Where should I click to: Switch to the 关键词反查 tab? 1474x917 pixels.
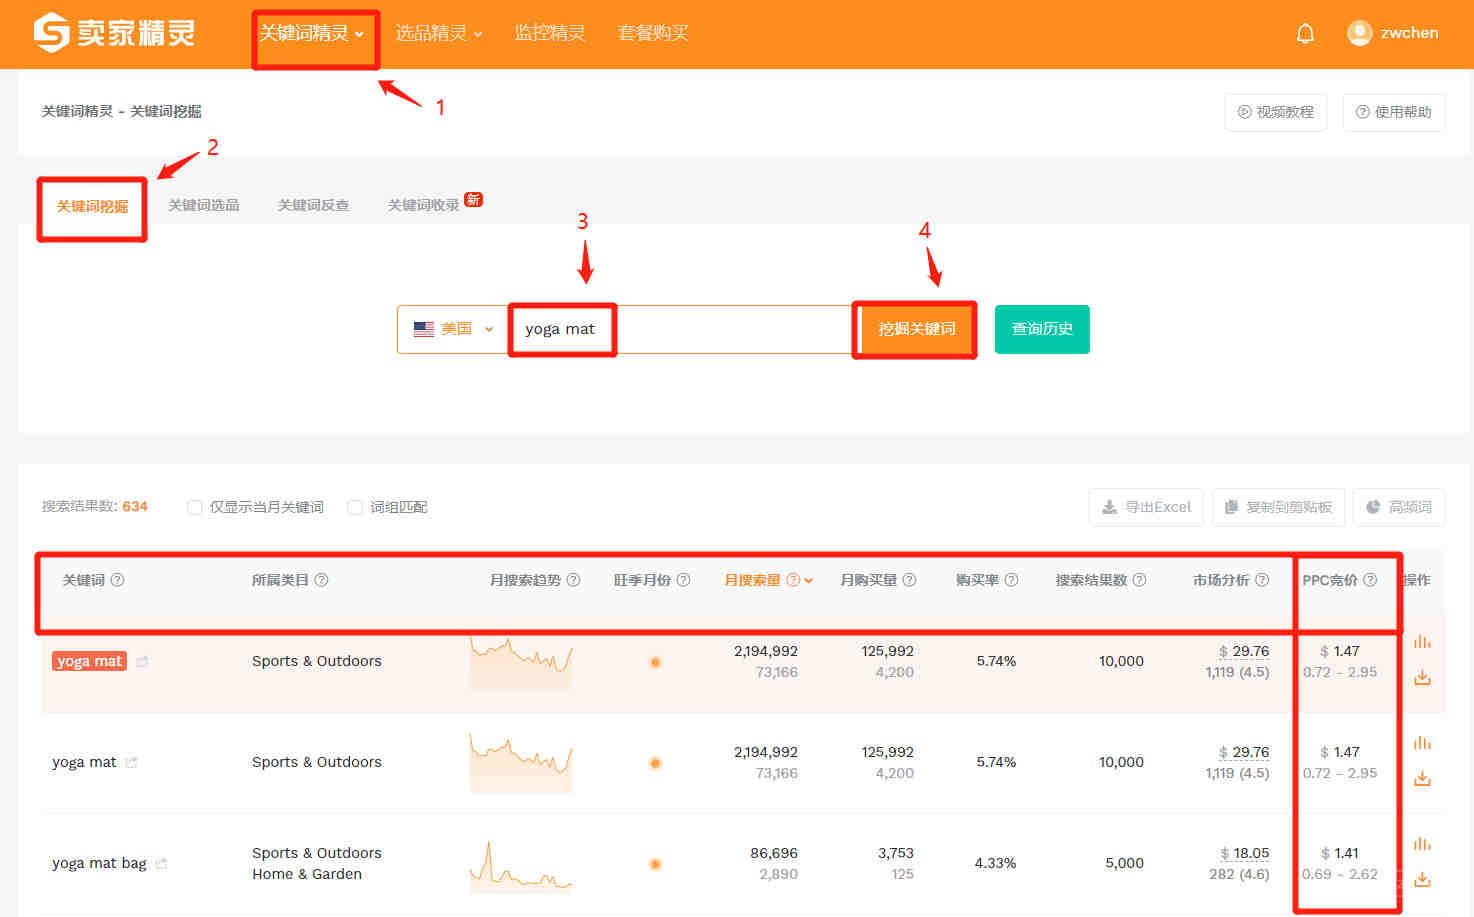point(313,205)
